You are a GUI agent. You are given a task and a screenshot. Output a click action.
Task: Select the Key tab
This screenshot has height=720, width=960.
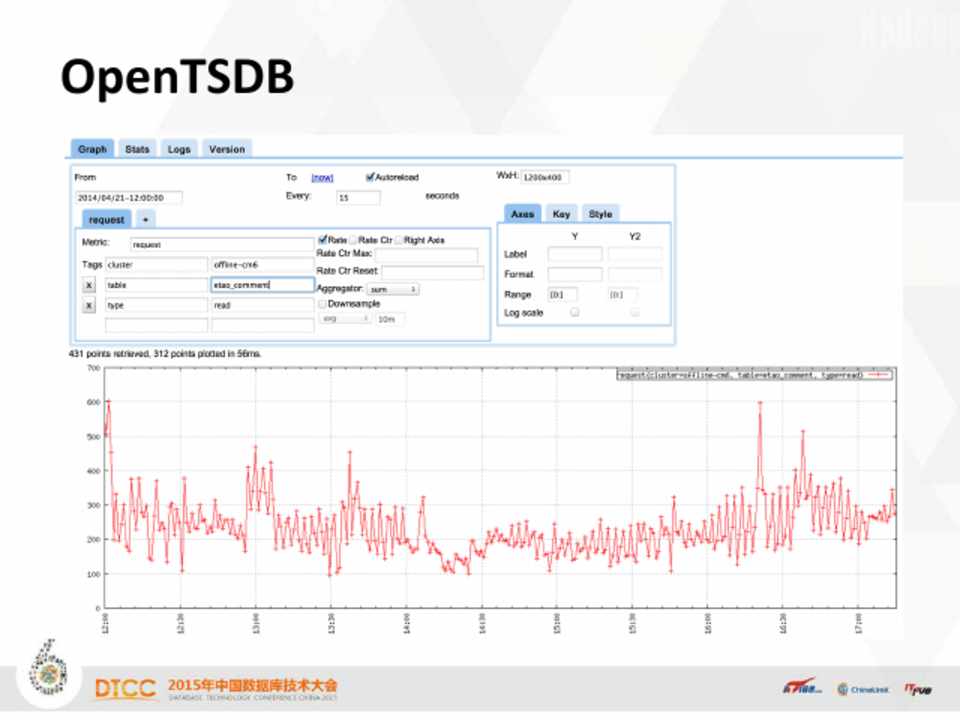(561, 214)
